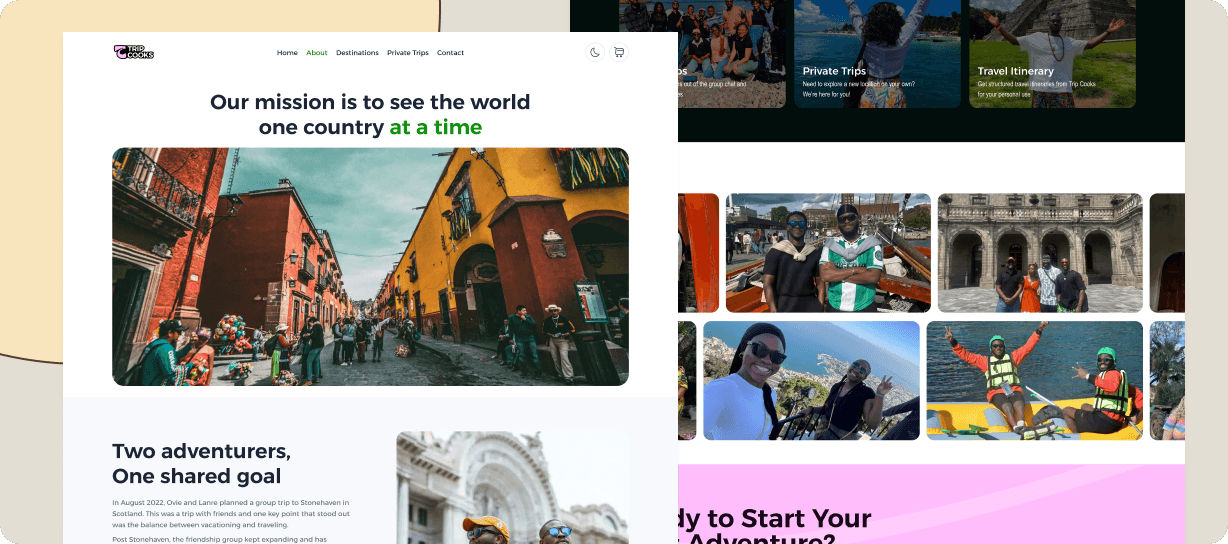1228x544 pixels.
Task: Click the Travel Itinerary card
Action: (1052, 54)
